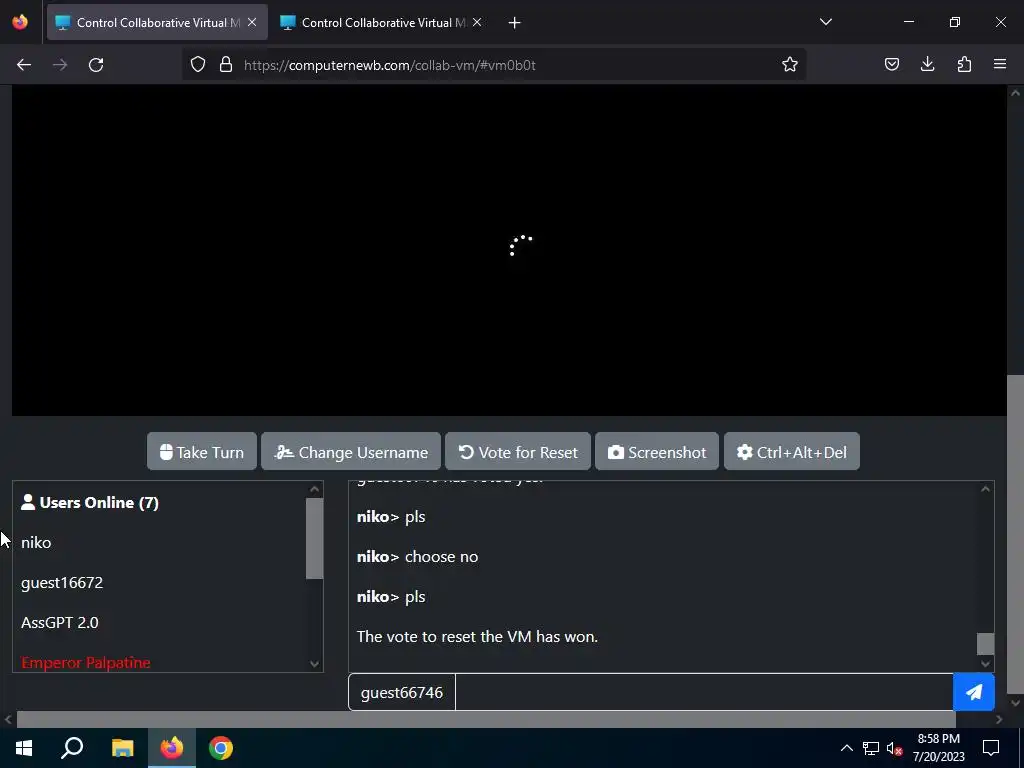
Task: Click the VM display screen area
Action: pyautogui.click(x=509, y=250)
